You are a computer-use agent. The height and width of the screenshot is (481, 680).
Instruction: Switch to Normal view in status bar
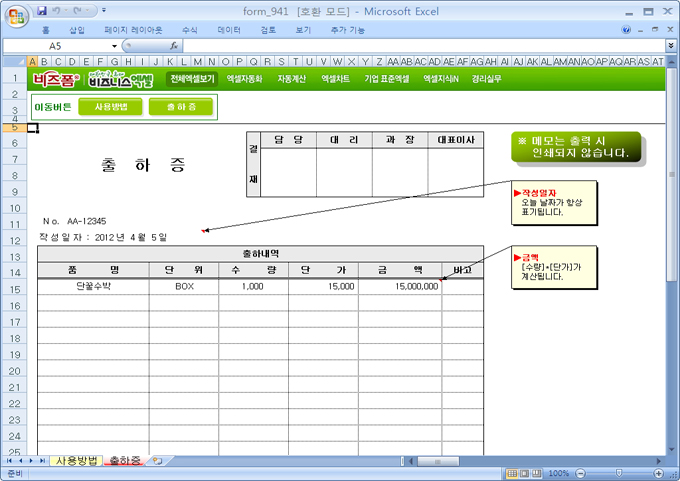[512, 473]
